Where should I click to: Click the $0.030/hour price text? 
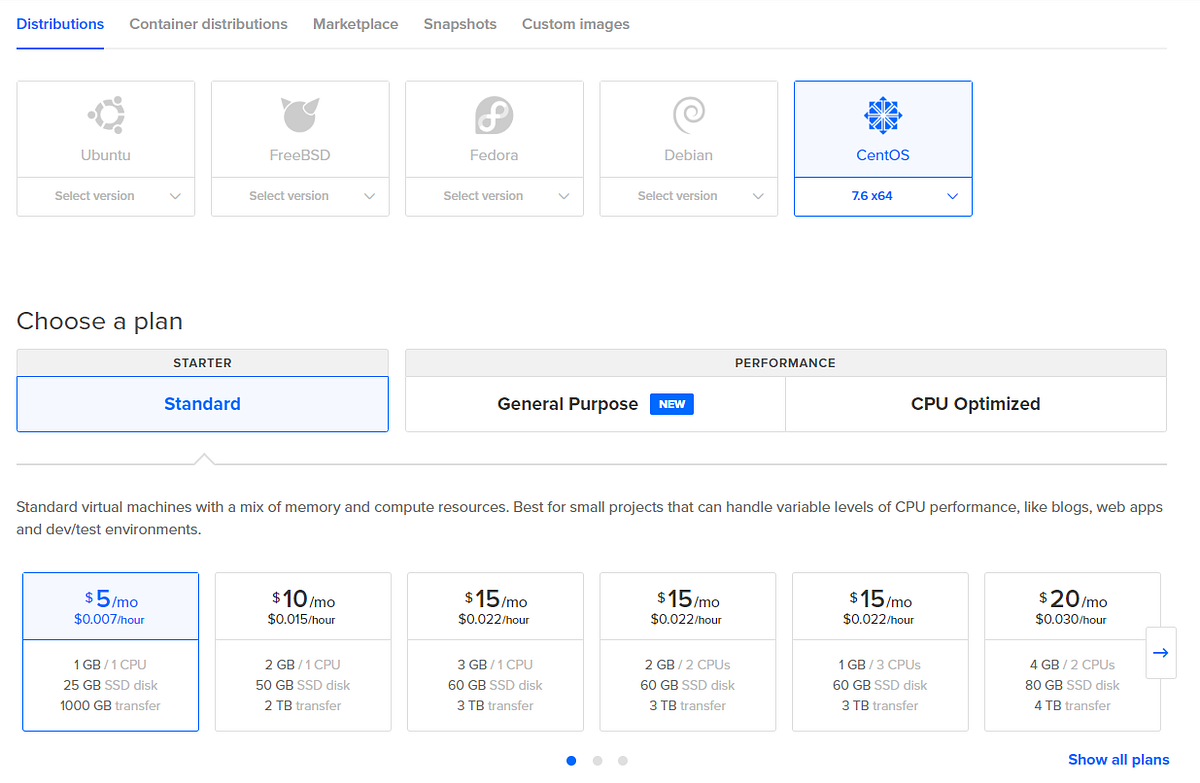(1071, 620)
